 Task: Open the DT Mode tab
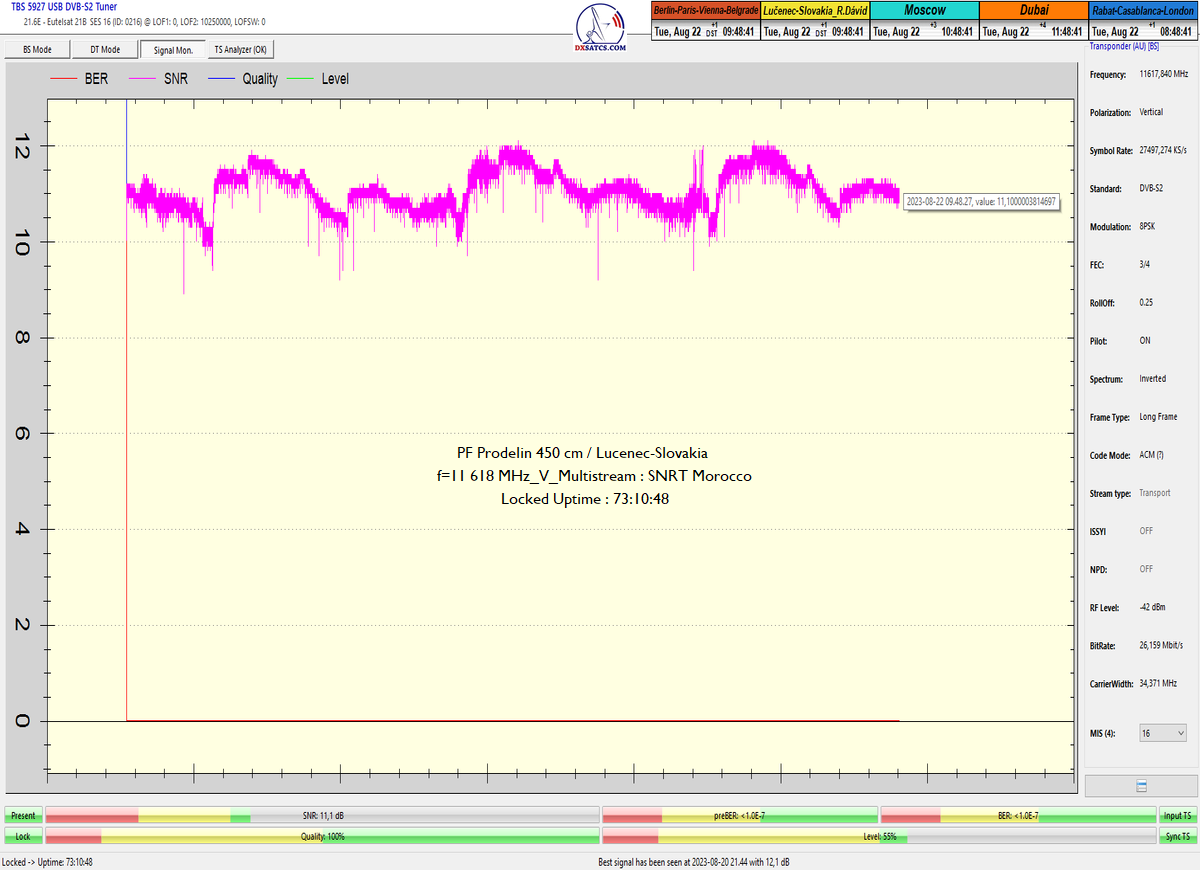[105, 49]
